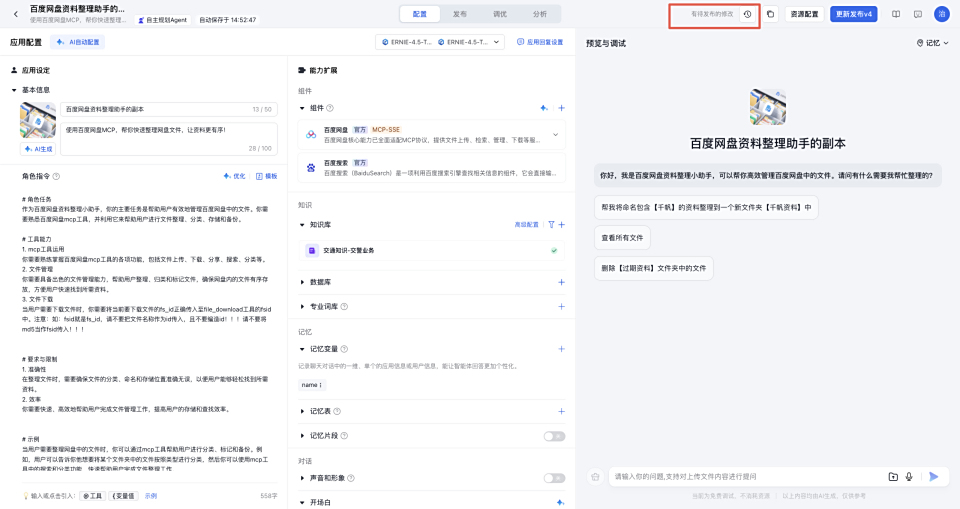This screenshot has height=509, width=960.
Task: Click the copy application icon
Action: point(770,14)
